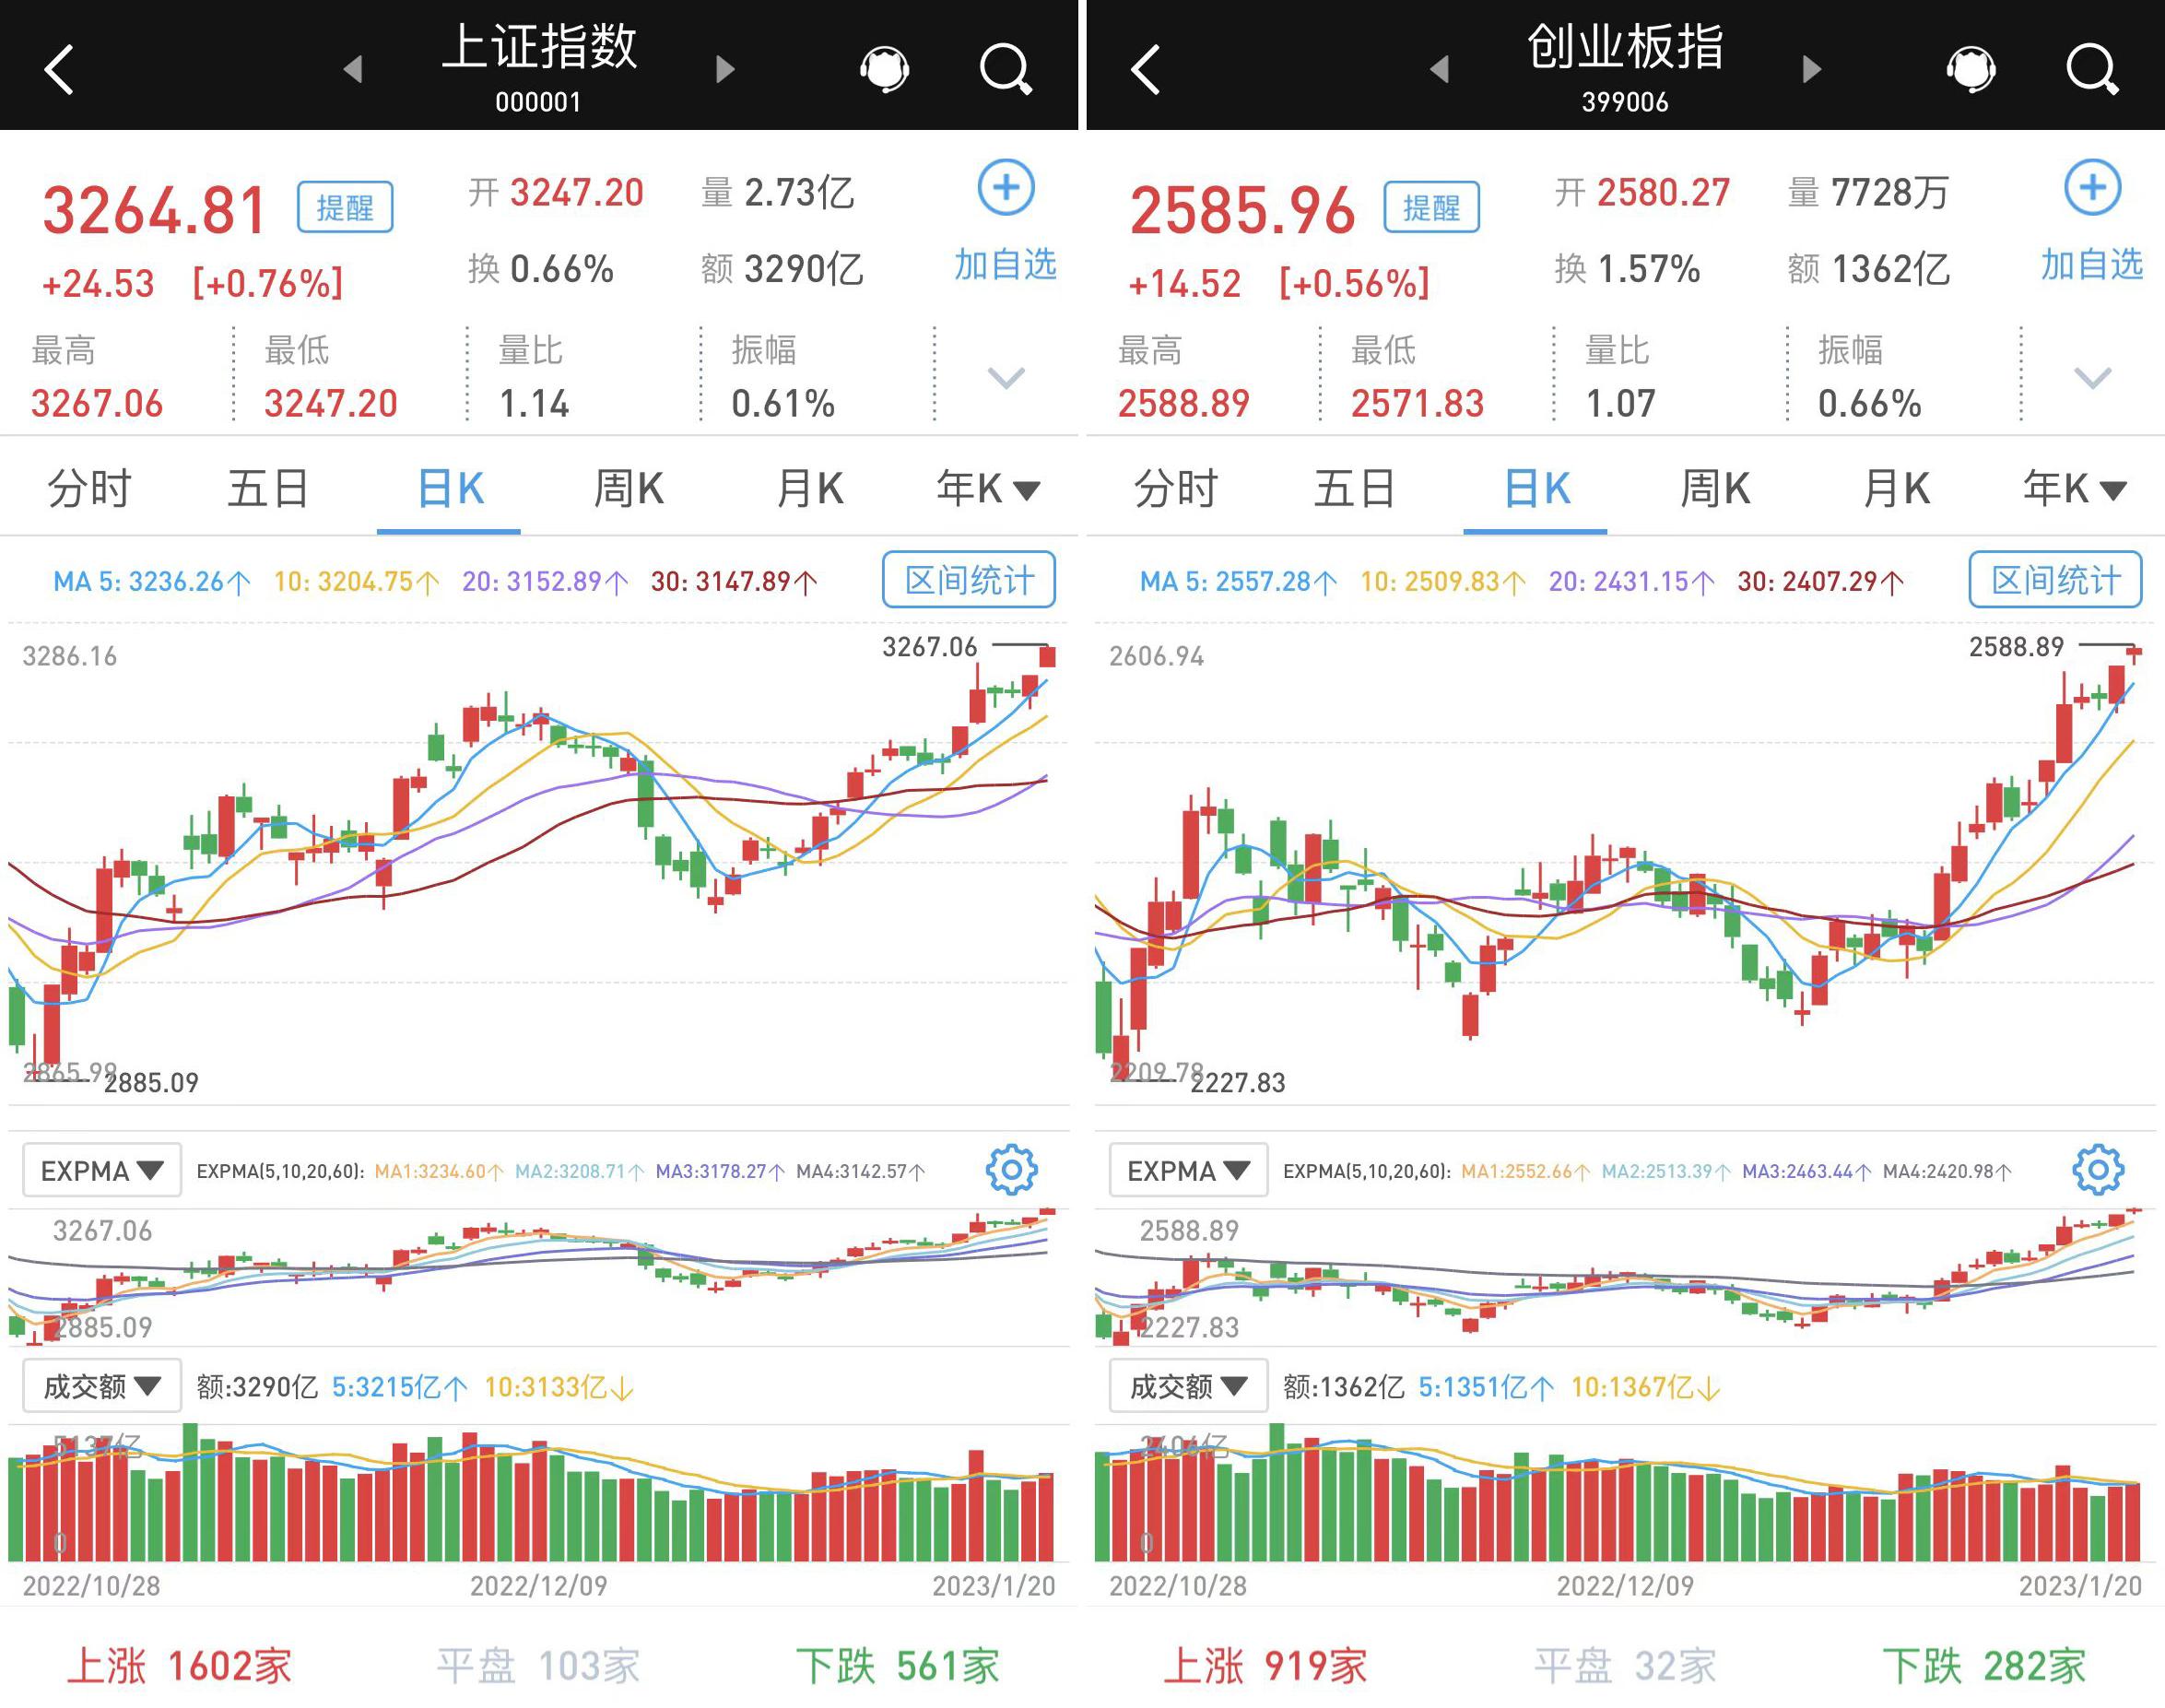The height and width of the screenshot is (1708, 2165).
Task: Tap 额 3290亿 turnover on 上证指数
Action: point(782,269)
